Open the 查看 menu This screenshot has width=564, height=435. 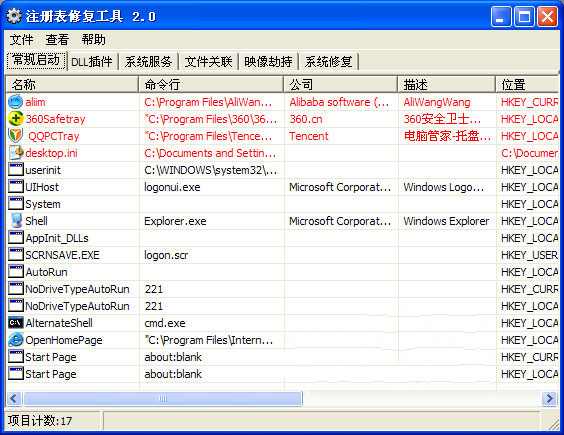57,40
